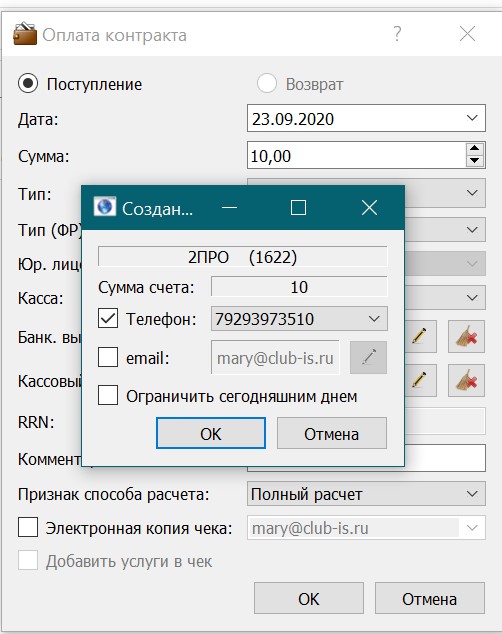Check Ограничить сегодняшним днем
Image resolution: width=502 pixels, height=634 pixels.
coord(108,395)
